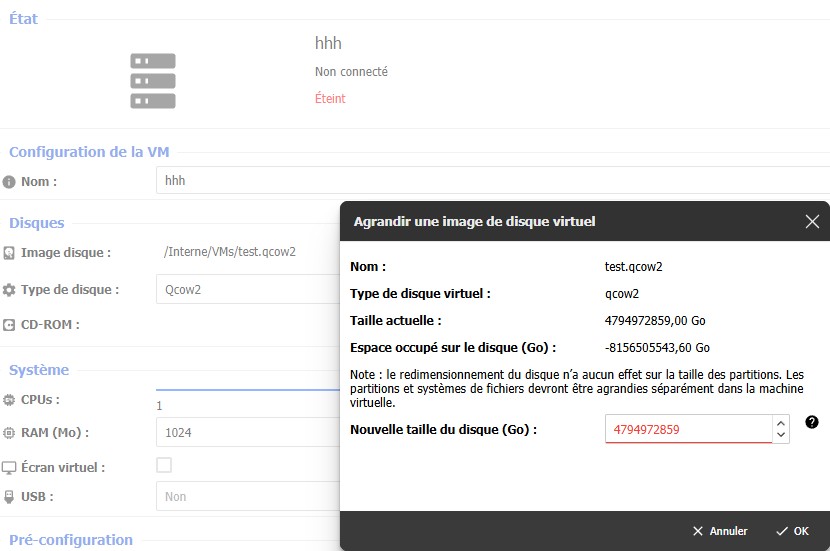Toggle the Écran virtuel checkbox
830x551 pixels.
tap(164, 465)
